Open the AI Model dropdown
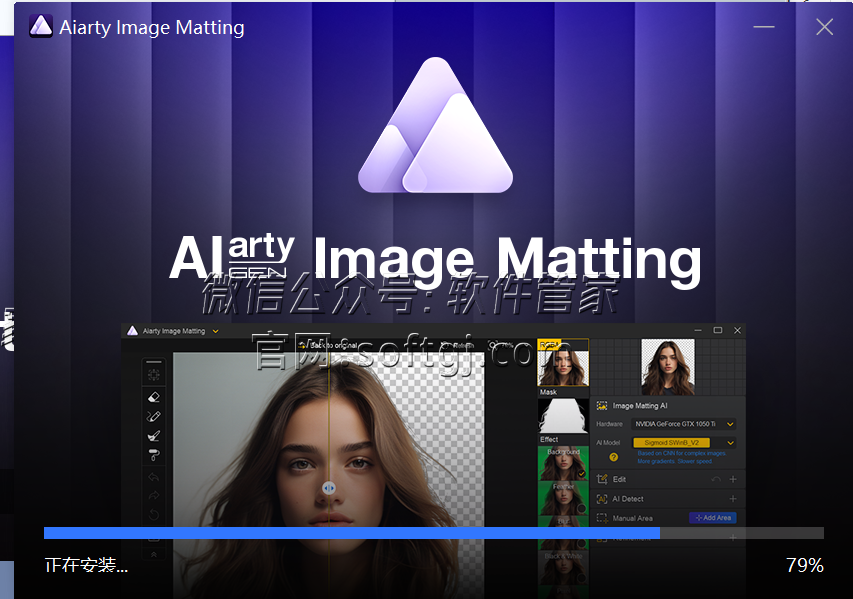 pos(730,442)
